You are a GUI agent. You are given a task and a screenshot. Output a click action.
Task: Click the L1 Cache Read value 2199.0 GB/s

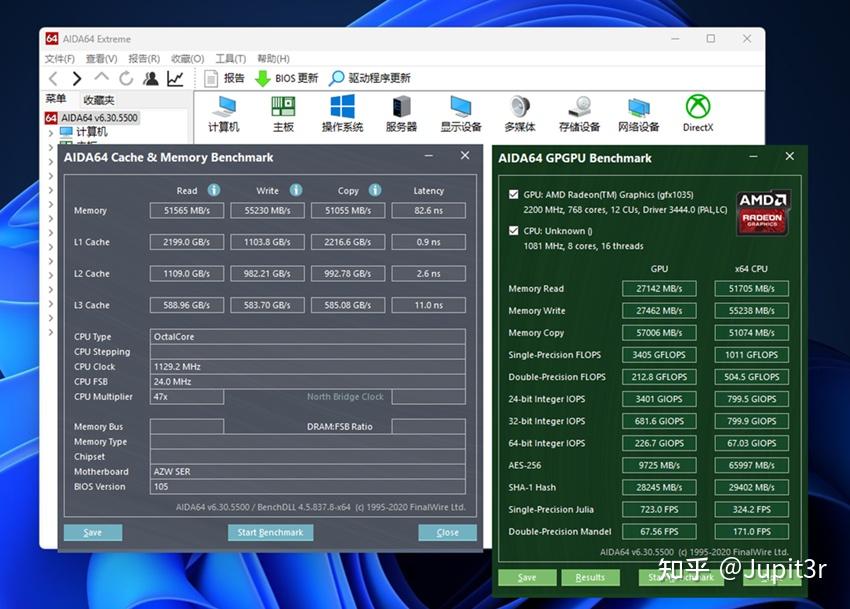pos(186,242)
